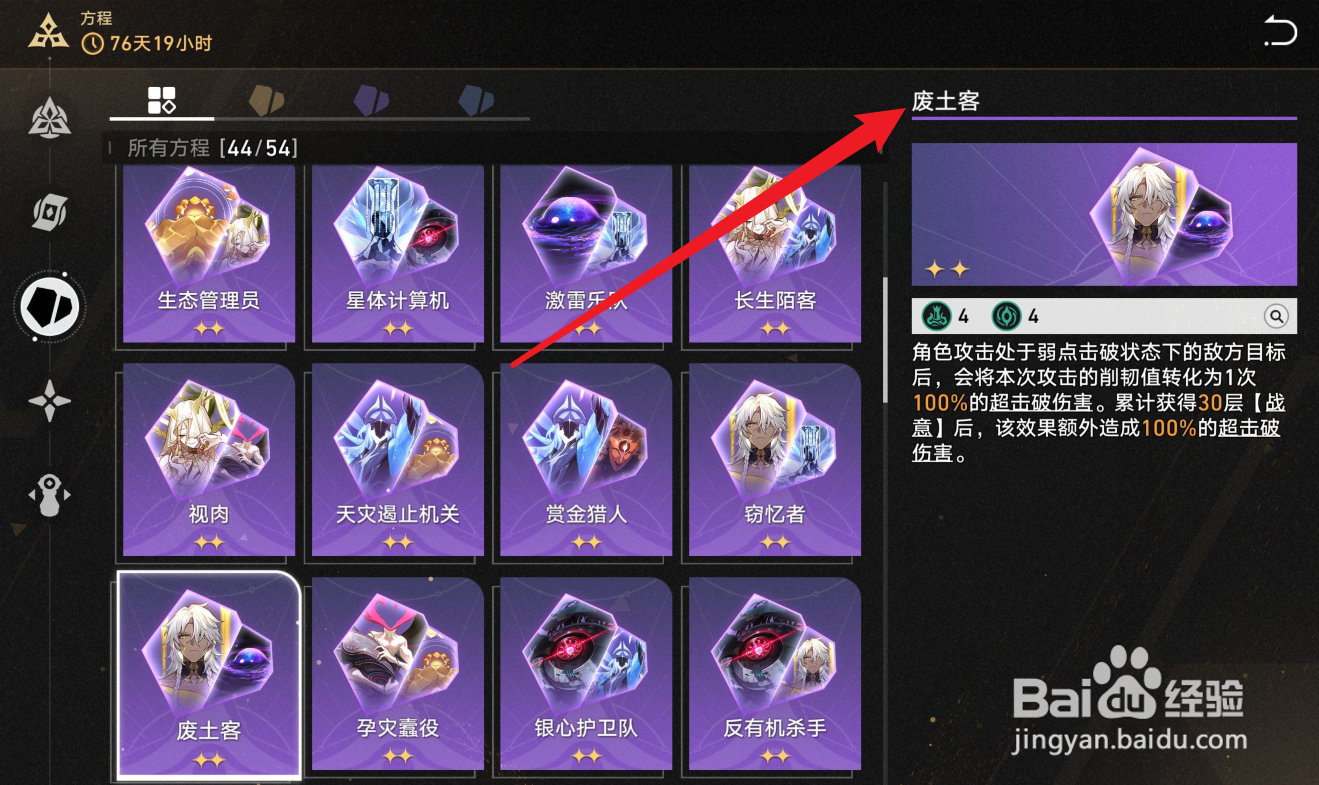
Task: Switch to the all-equations grid tab
Action: [162, 99]
